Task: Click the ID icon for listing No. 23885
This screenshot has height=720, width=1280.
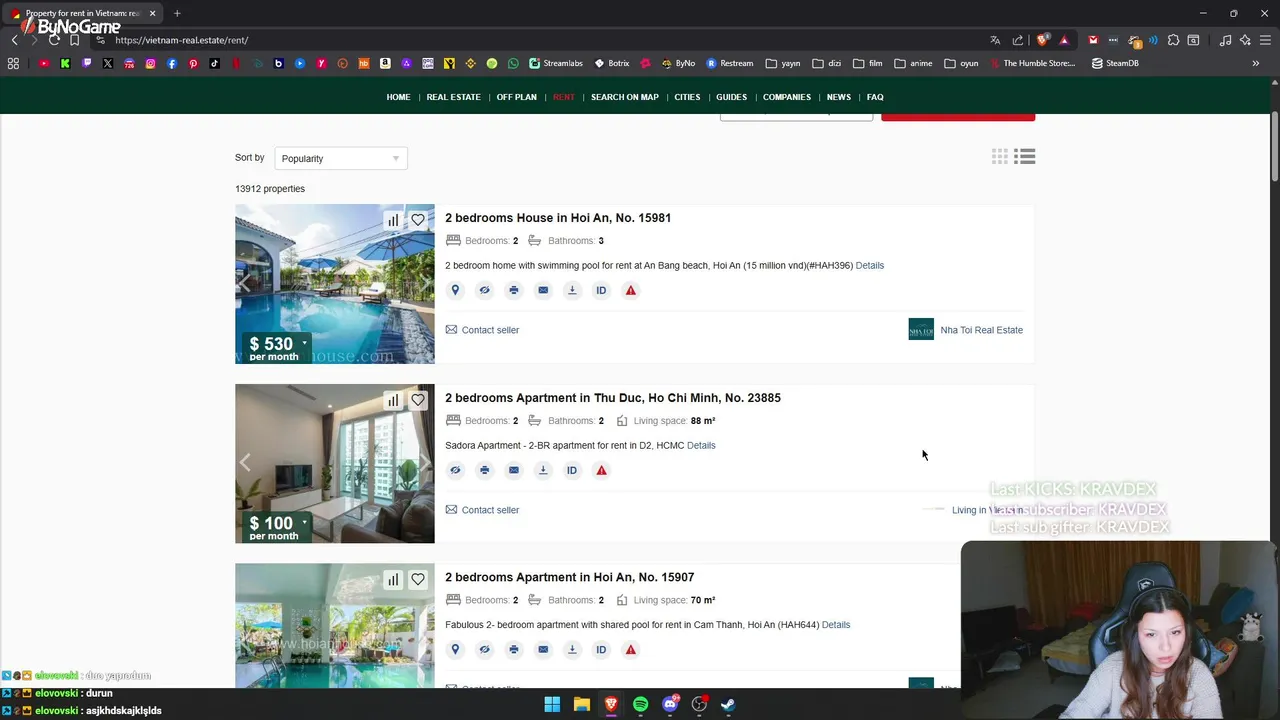Action: click(x=572, y=470)
